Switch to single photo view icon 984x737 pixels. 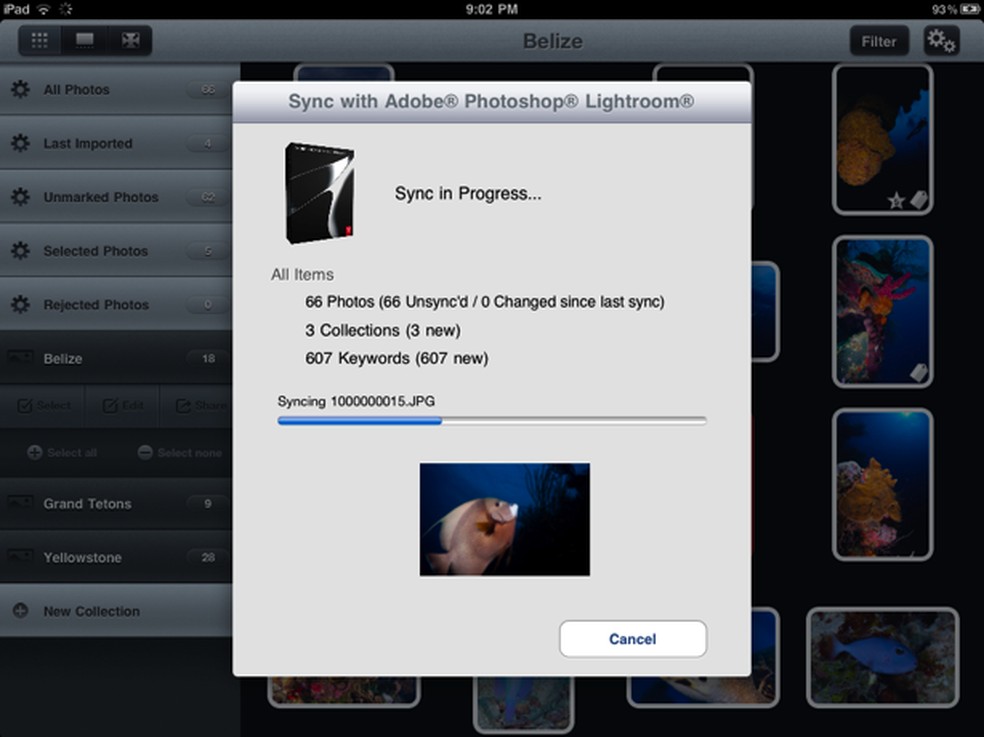pos(85,41)
